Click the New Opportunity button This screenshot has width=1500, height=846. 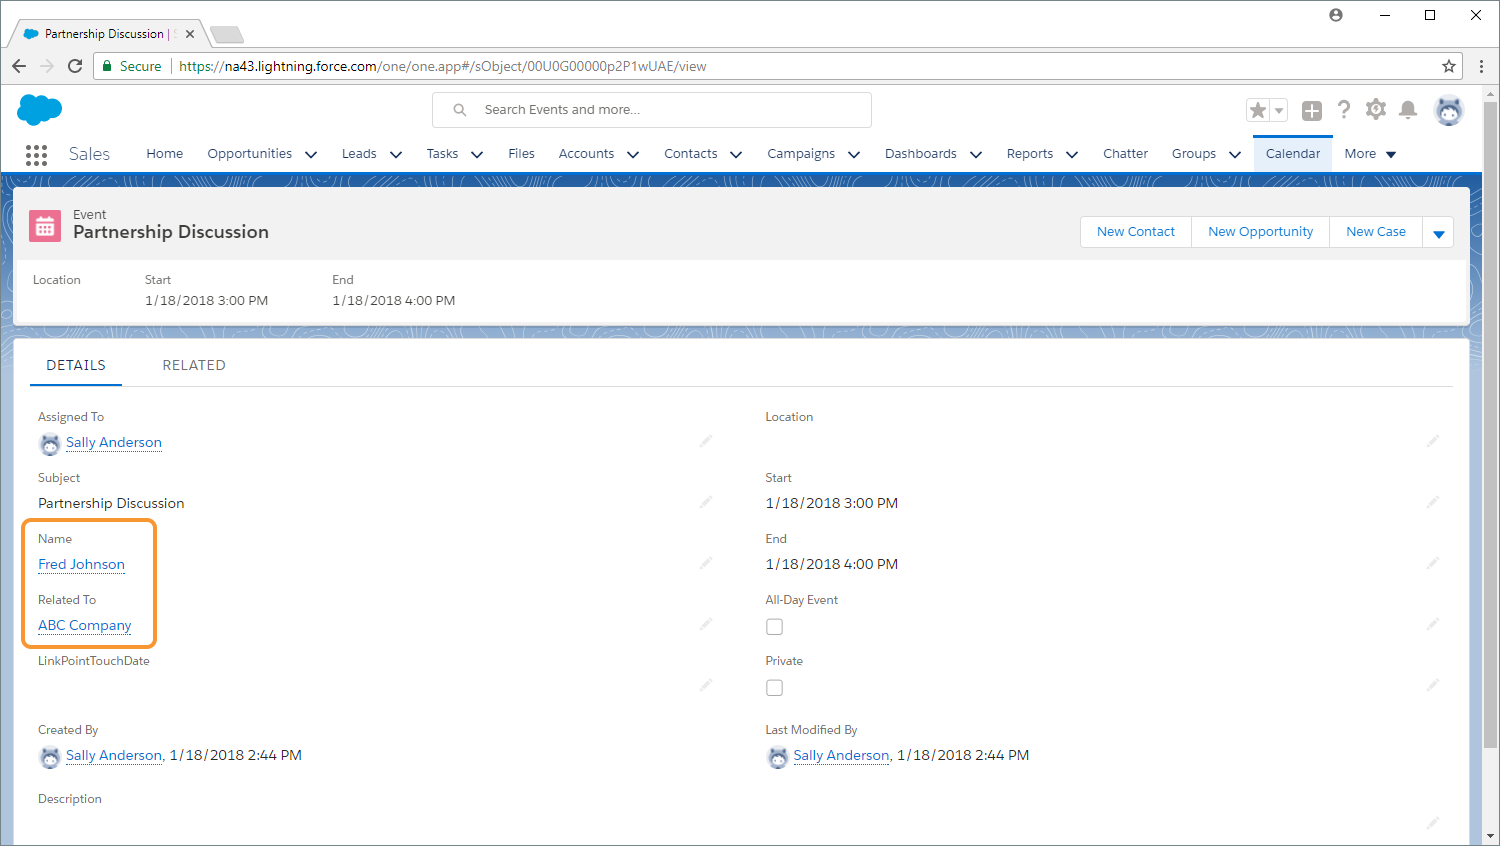[x=1260, y=232]
